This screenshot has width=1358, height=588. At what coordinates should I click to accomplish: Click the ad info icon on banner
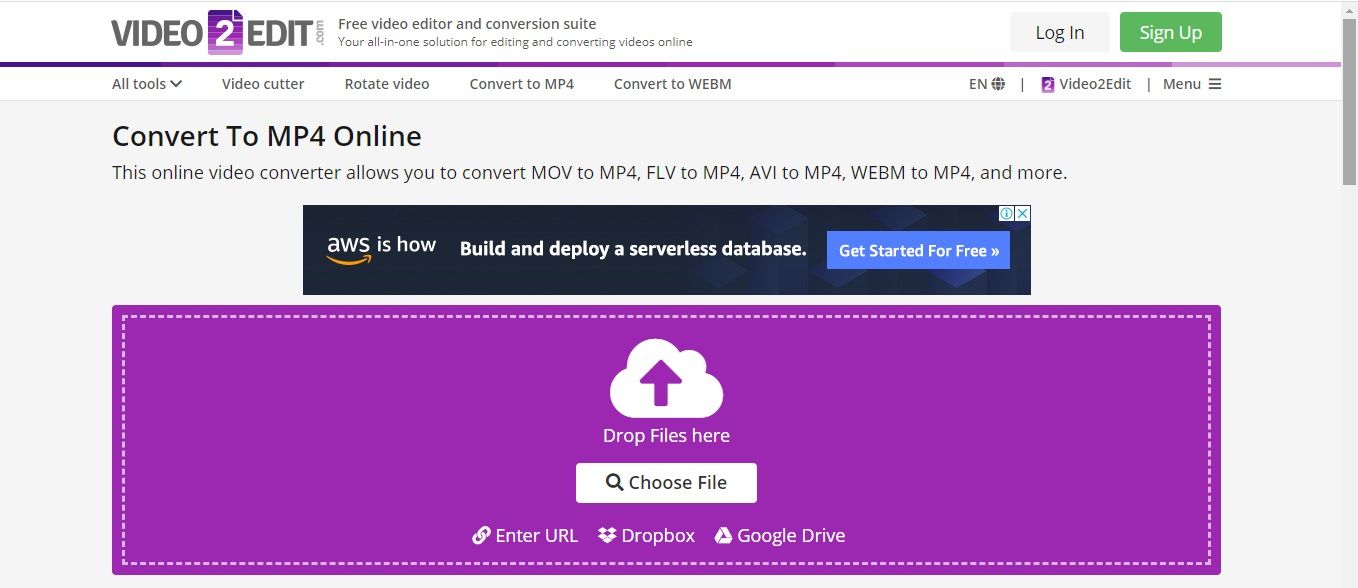point(1007,214)
